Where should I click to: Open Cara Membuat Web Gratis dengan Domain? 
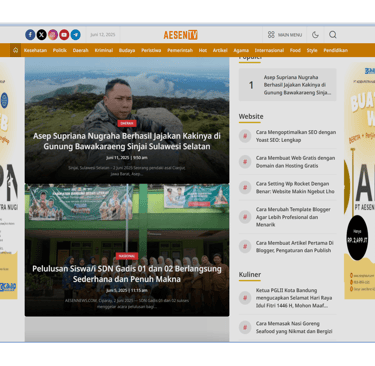[295, 162]
